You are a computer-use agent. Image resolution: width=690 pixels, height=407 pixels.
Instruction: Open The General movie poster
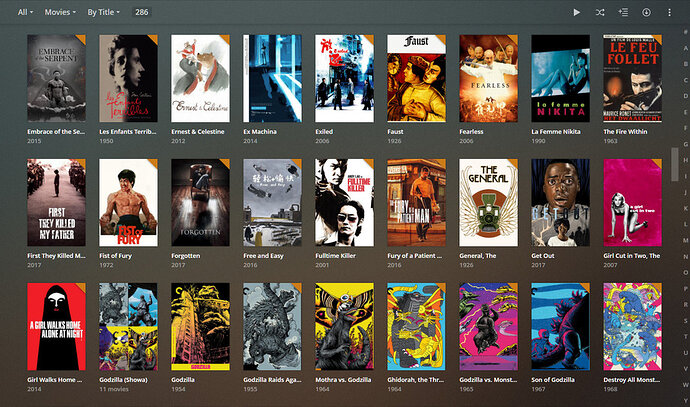(x=488, y=202)
